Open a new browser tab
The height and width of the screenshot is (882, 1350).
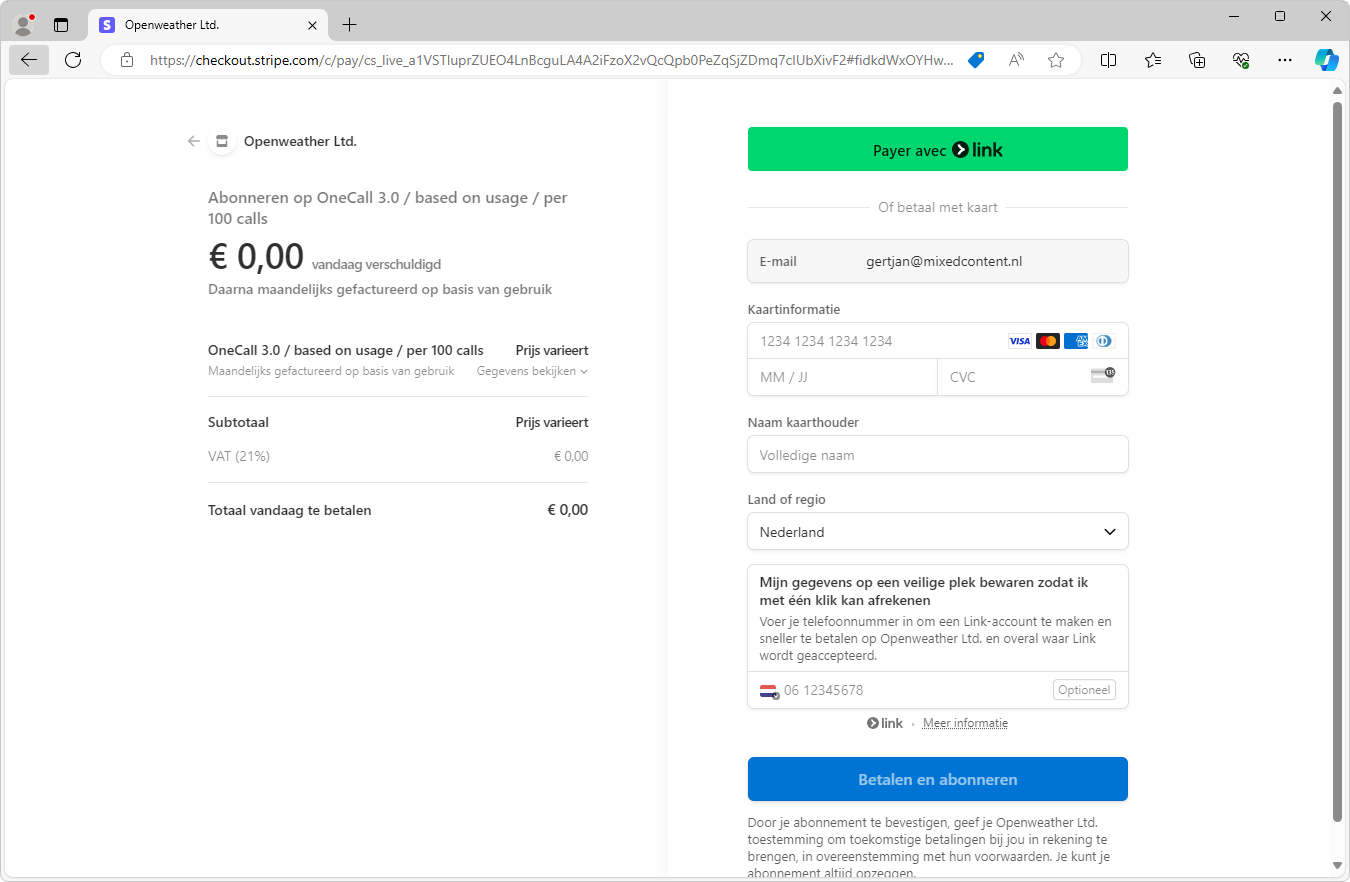(x=349, y=24)
